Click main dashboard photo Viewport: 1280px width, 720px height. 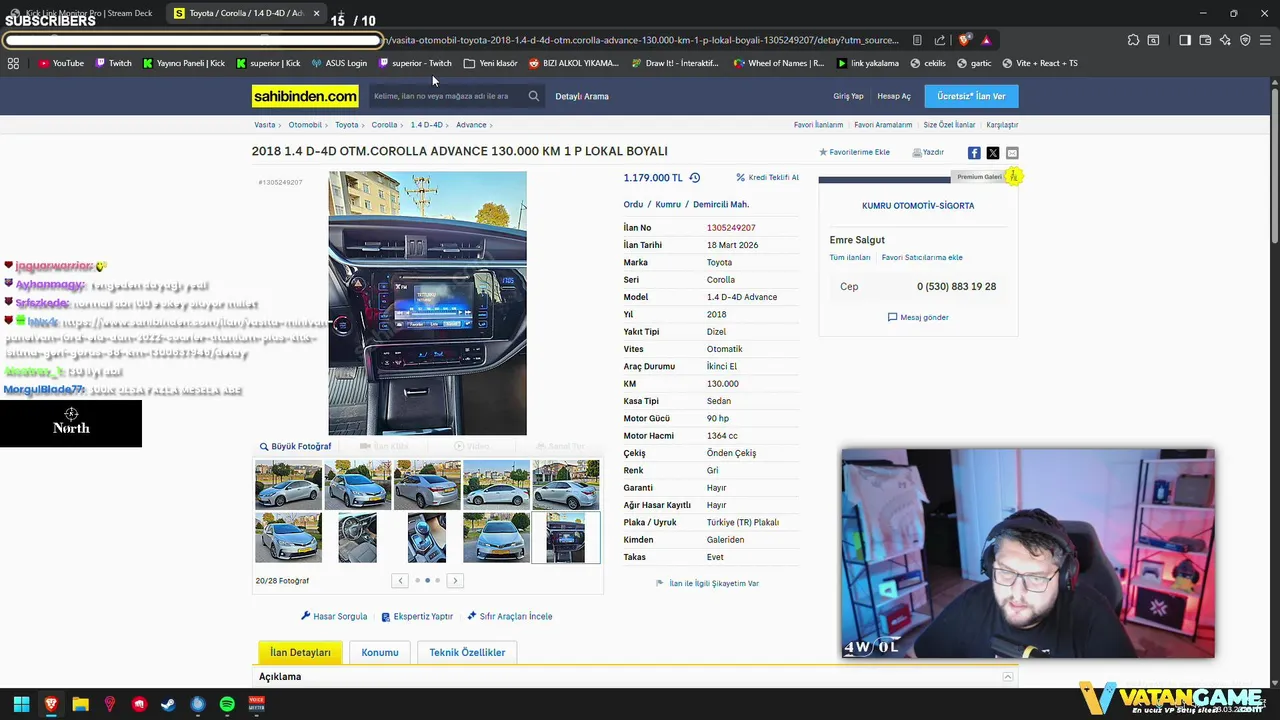pos(427,303)
